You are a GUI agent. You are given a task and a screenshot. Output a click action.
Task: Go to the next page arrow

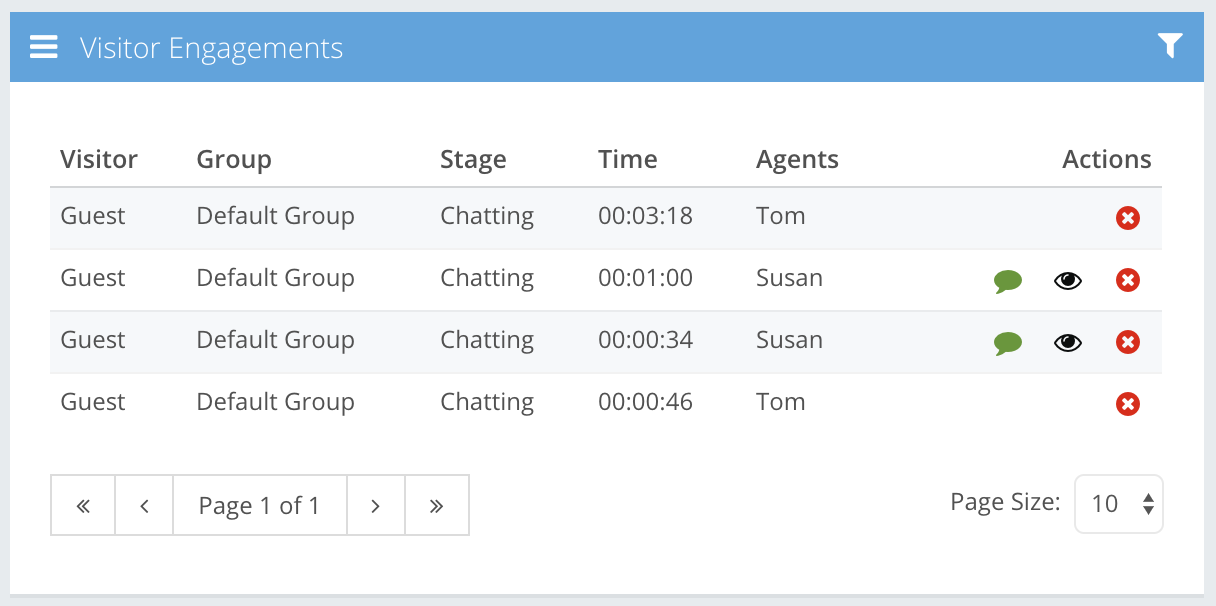click(x=375, y=505)
